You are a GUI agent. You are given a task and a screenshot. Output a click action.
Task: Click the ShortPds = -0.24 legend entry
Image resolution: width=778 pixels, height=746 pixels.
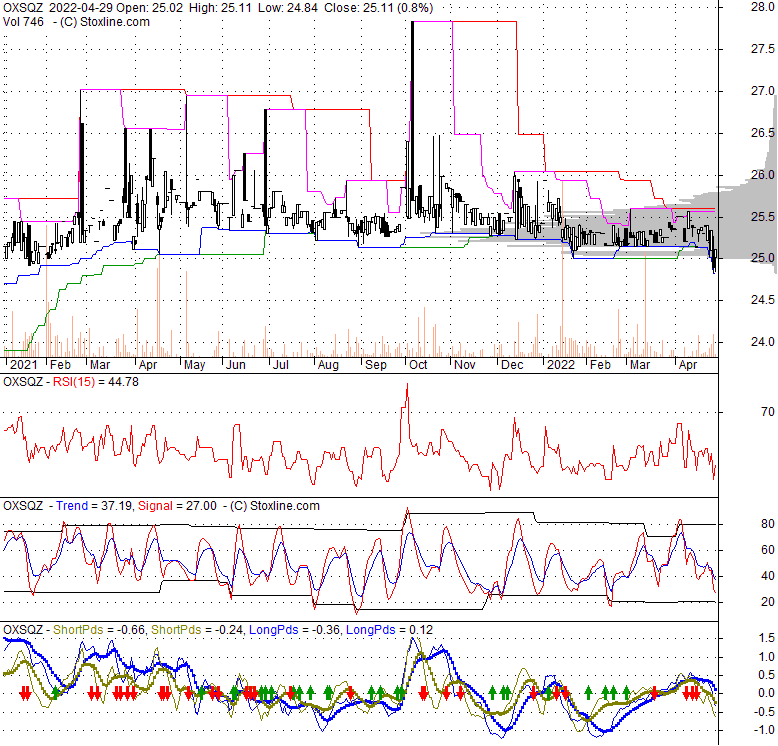(x=197, y=630)
